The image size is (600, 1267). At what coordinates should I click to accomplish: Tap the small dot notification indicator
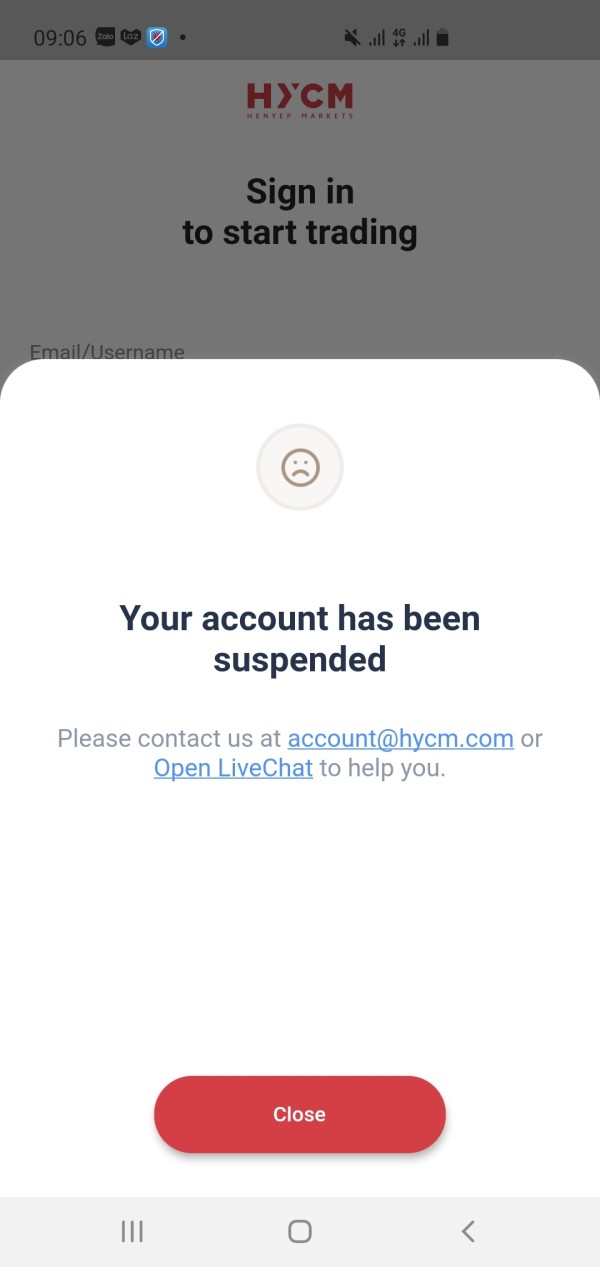(182, 38)
